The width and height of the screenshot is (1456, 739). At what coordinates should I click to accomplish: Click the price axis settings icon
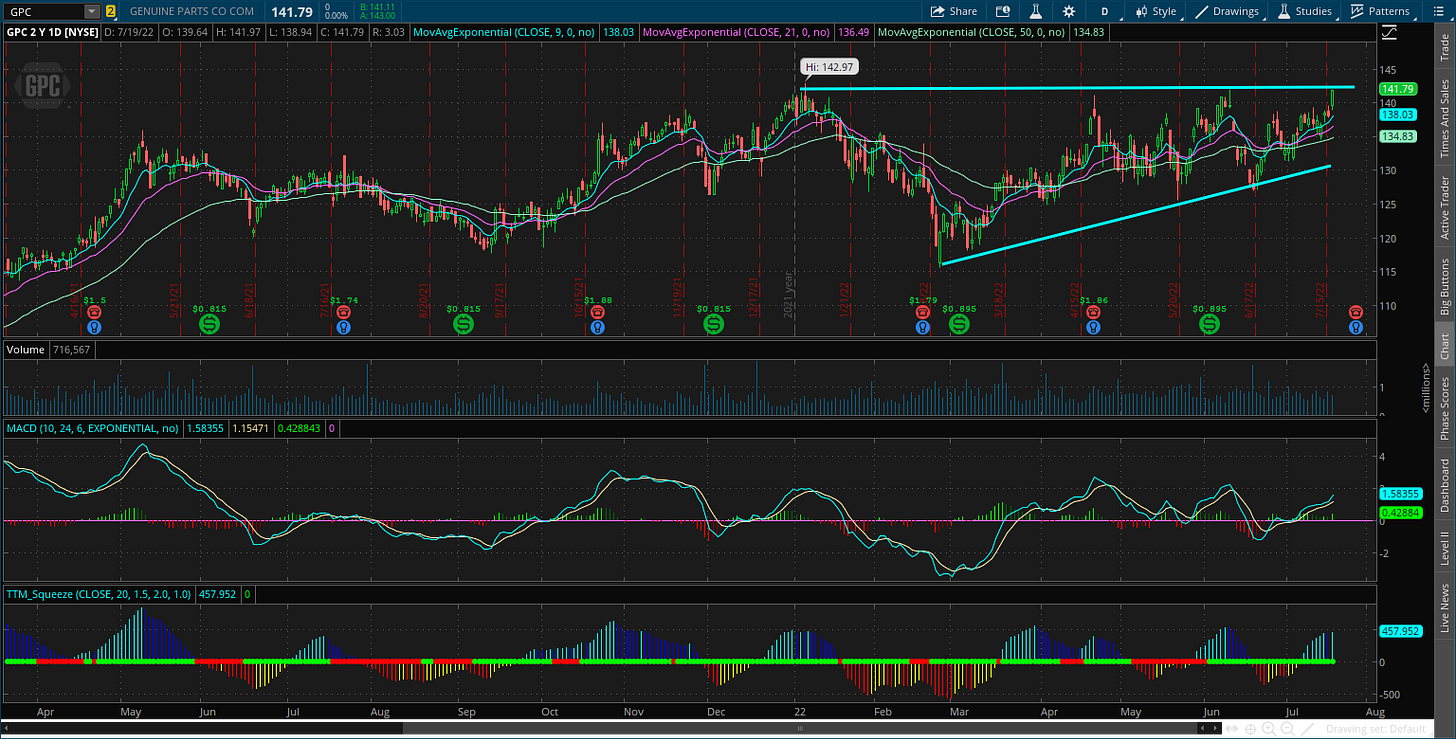point(1389,33)
